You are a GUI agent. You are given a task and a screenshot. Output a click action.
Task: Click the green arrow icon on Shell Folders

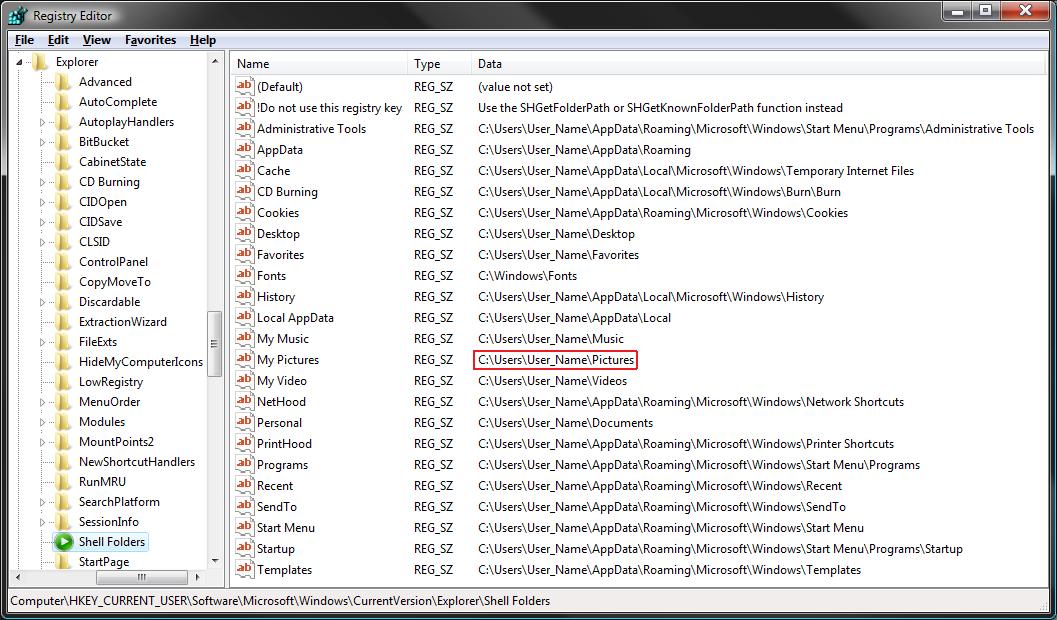[x=64, y=541]
